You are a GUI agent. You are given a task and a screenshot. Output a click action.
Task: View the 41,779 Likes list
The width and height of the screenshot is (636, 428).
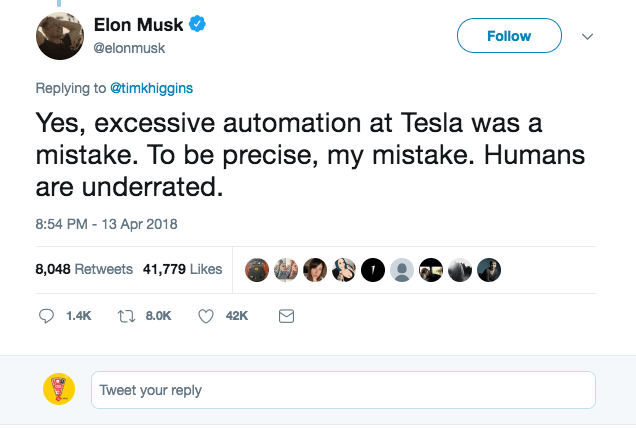tap(182, 269)
